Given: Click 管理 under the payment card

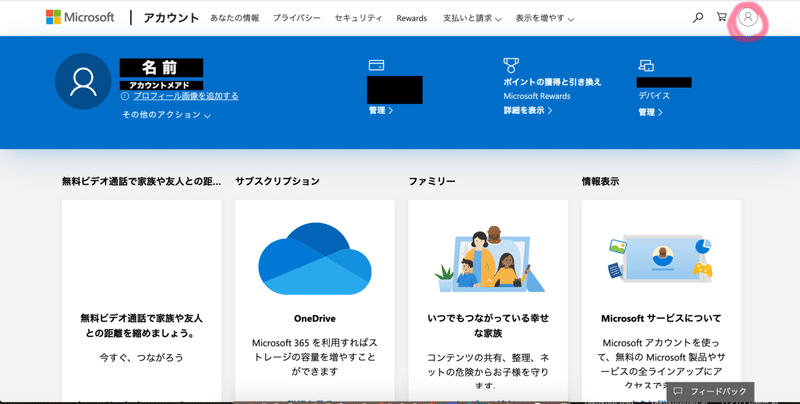Looking at the screenshot, I should coord(381,110).
